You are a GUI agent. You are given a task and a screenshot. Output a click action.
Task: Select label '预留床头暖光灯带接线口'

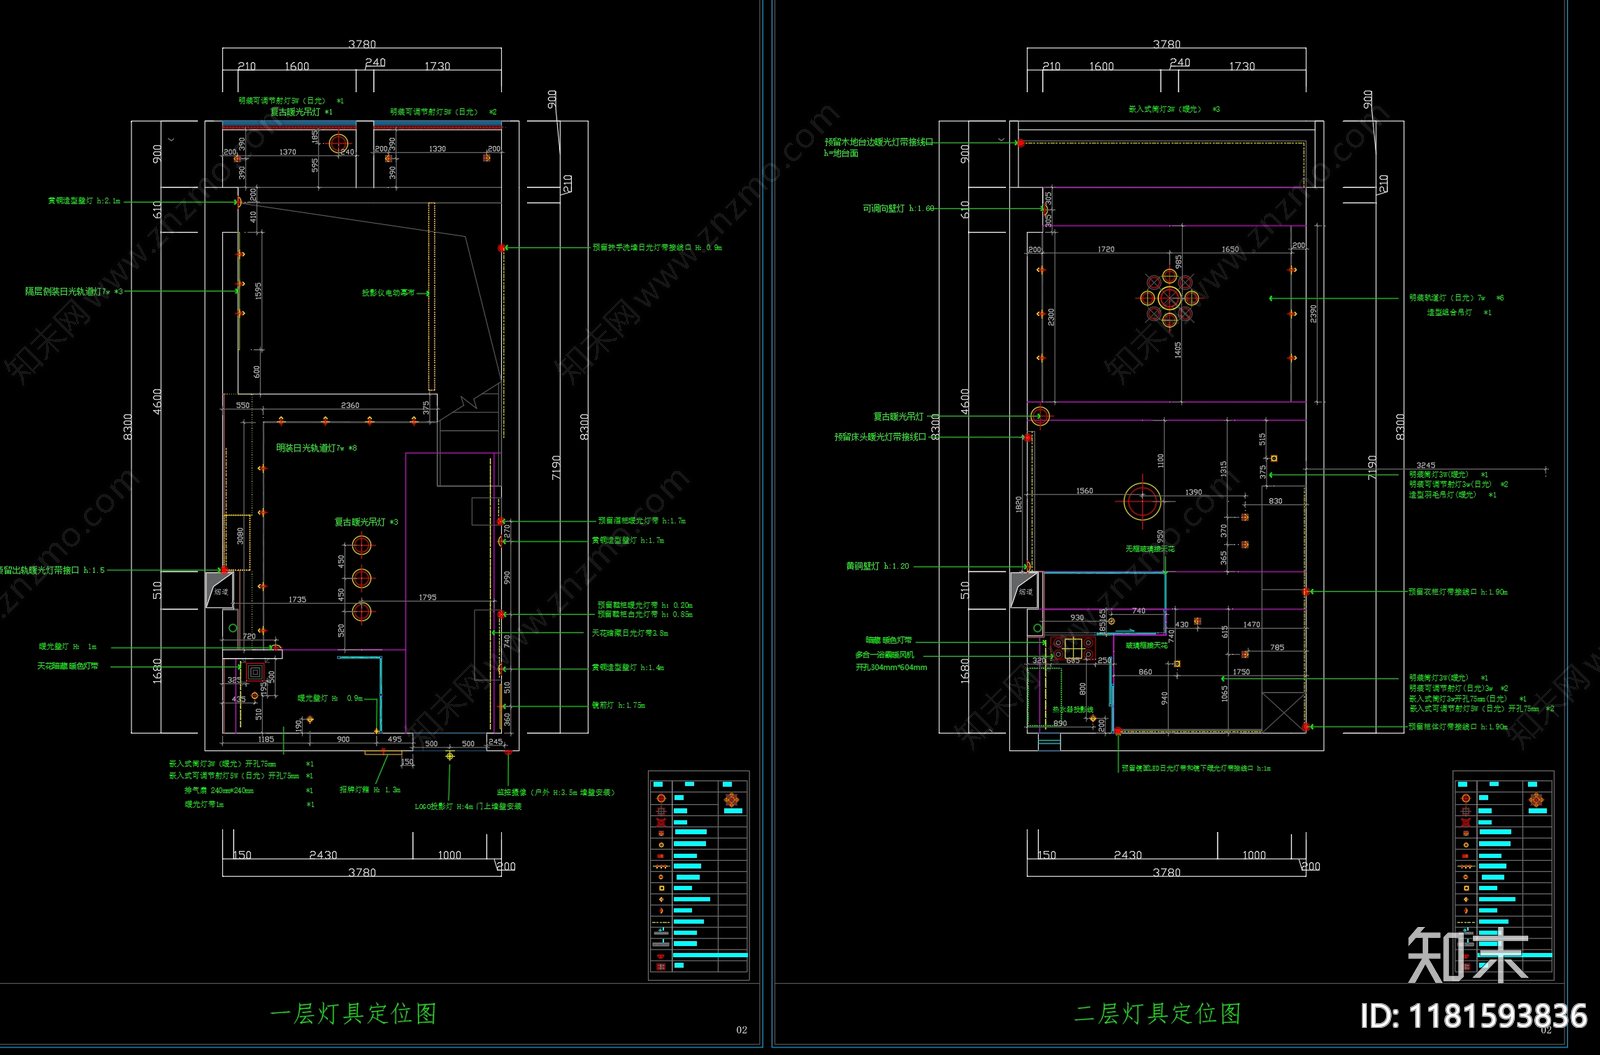point(883,437)
